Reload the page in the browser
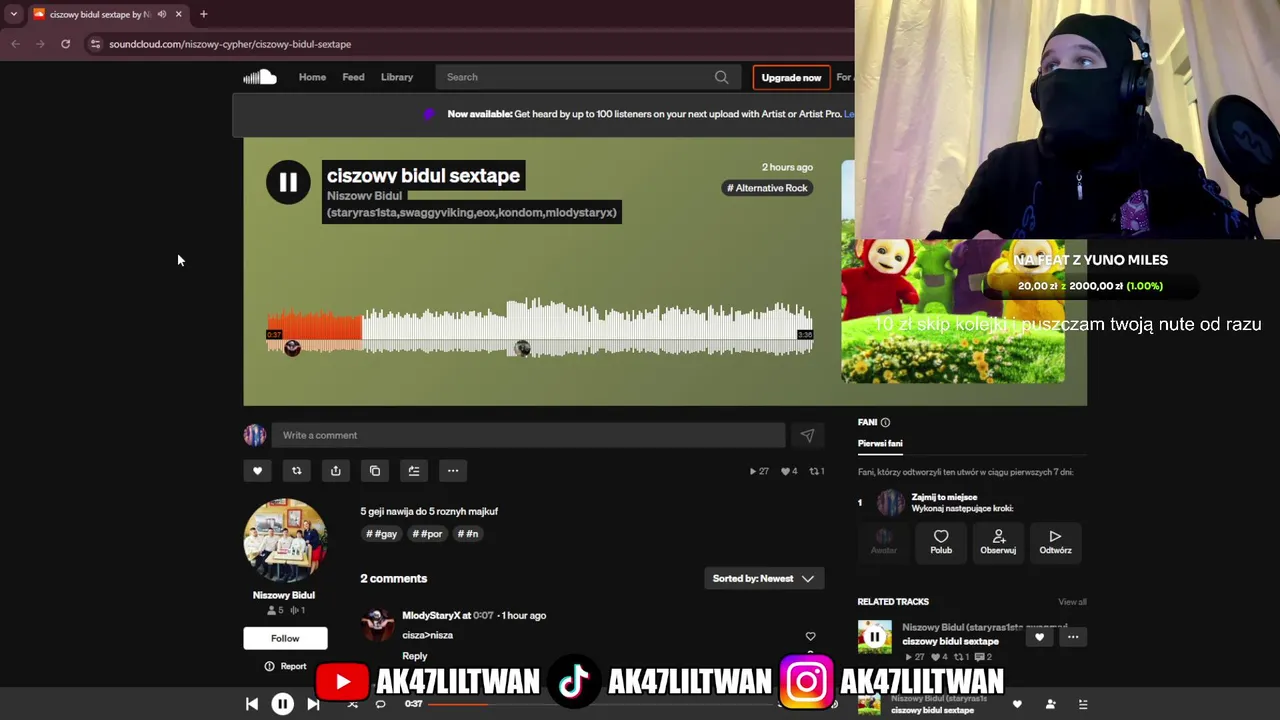 65,44
